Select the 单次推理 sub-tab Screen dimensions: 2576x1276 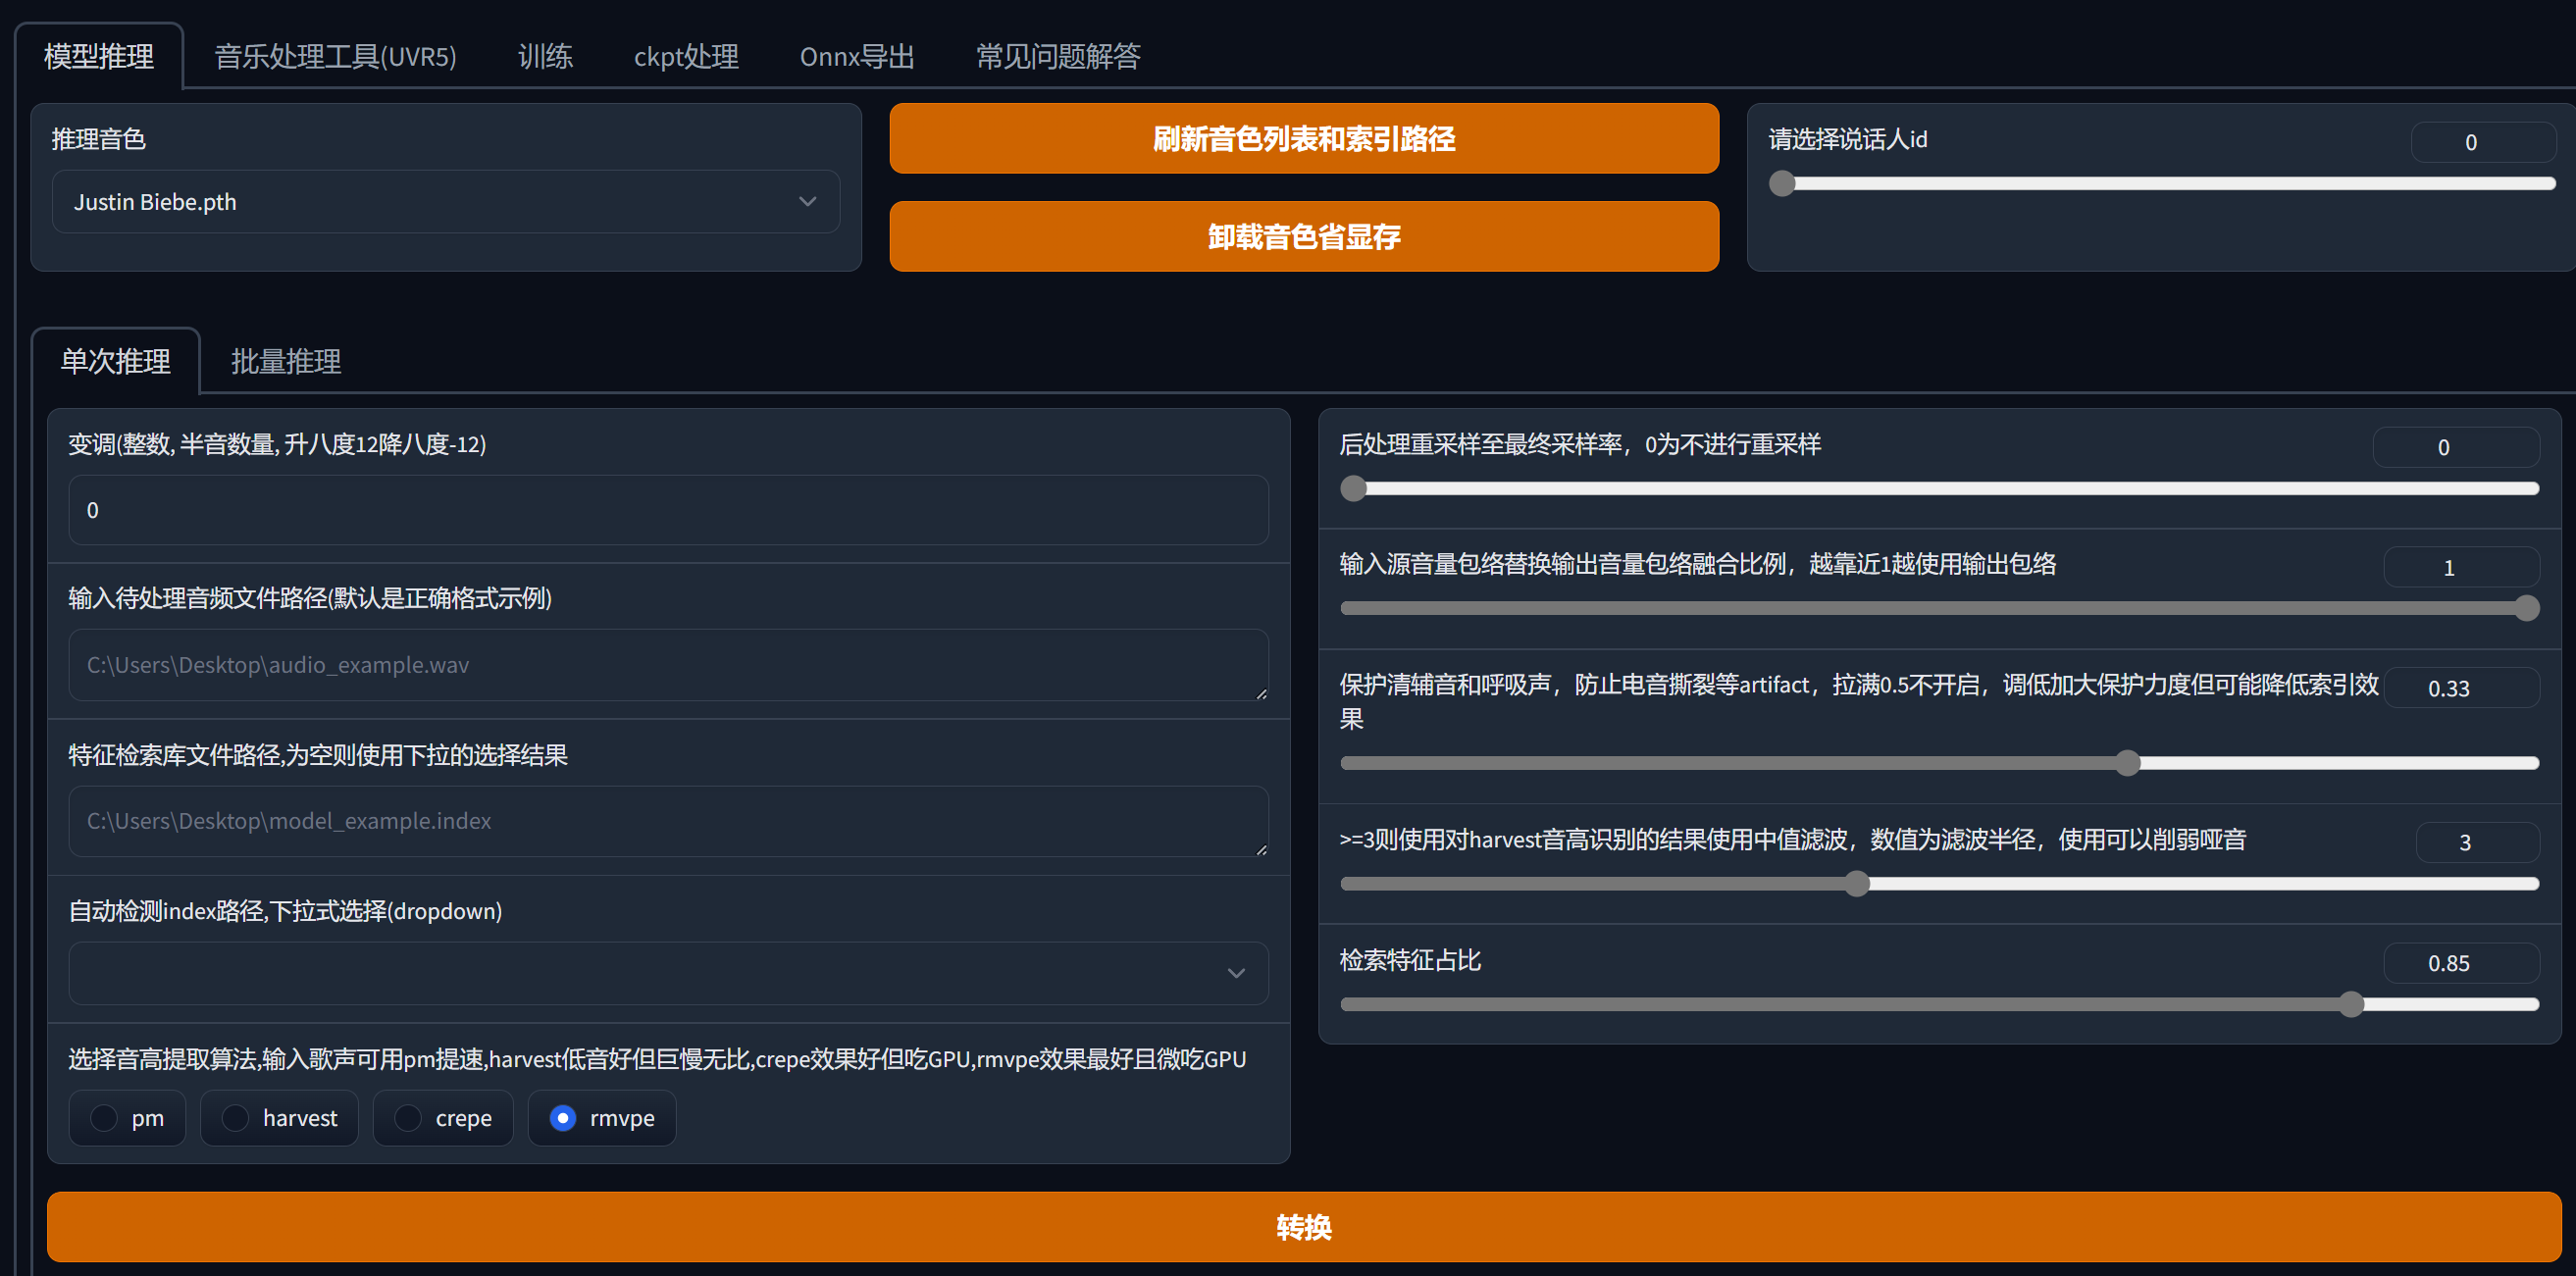(x=115, y=361)
